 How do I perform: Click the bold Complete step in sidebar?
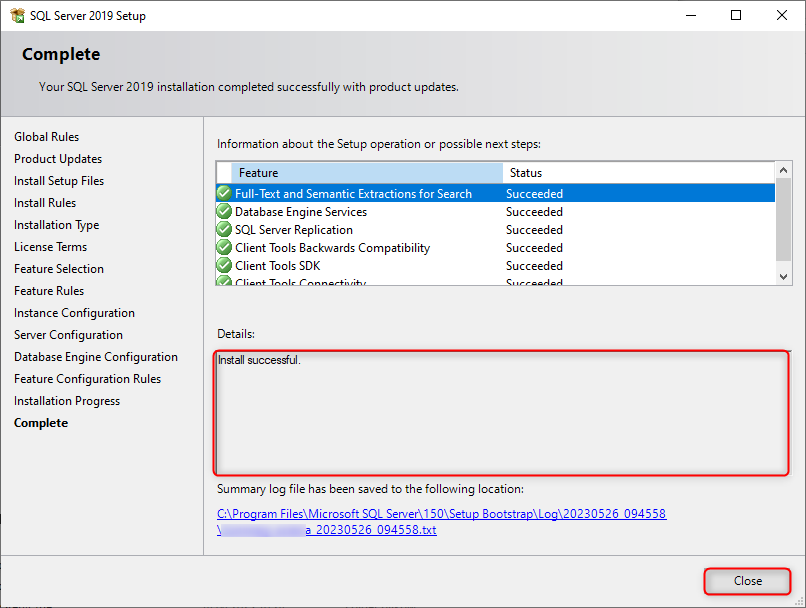point(41,423)
